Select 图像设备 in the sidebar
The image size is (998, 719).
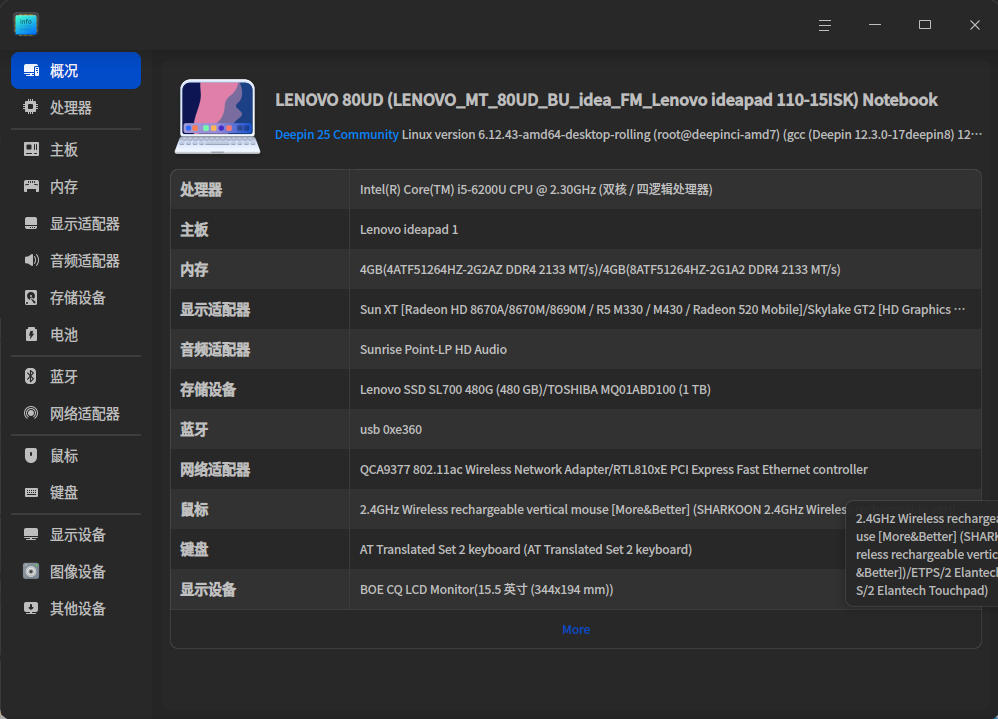click(76, 571)
